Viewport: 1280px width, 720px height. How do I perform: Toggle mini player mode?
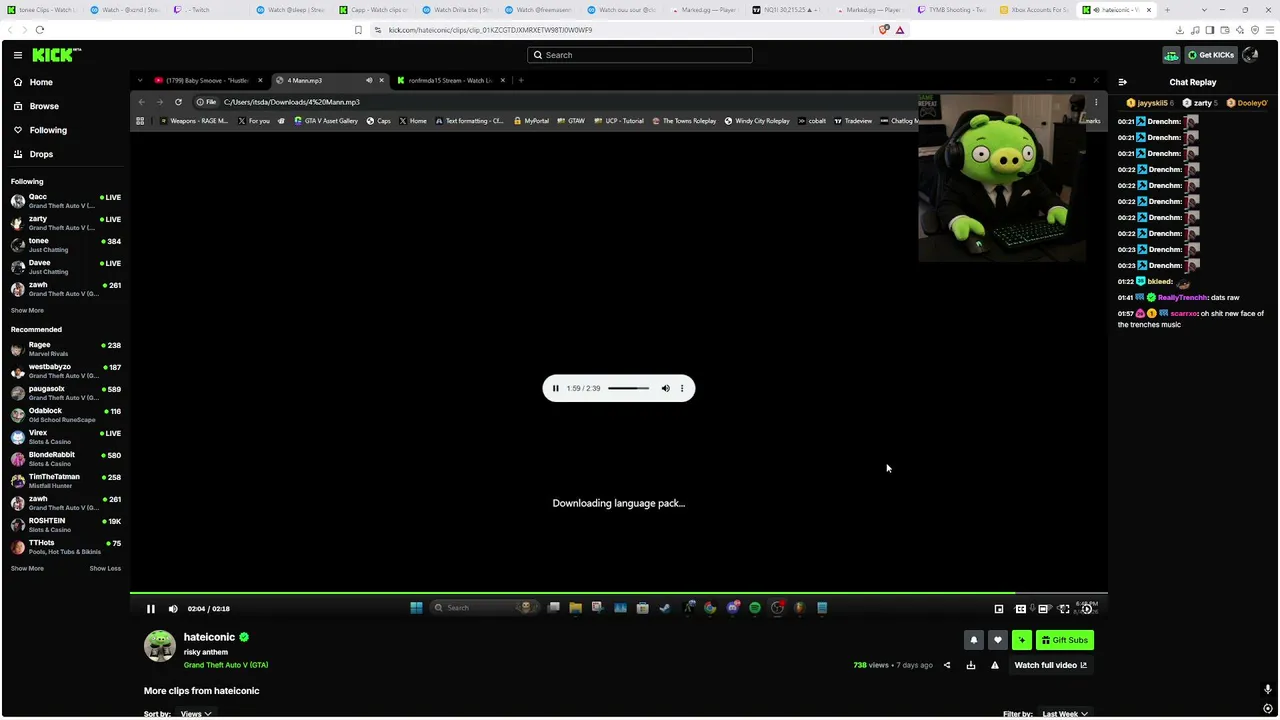click(998, 609)
